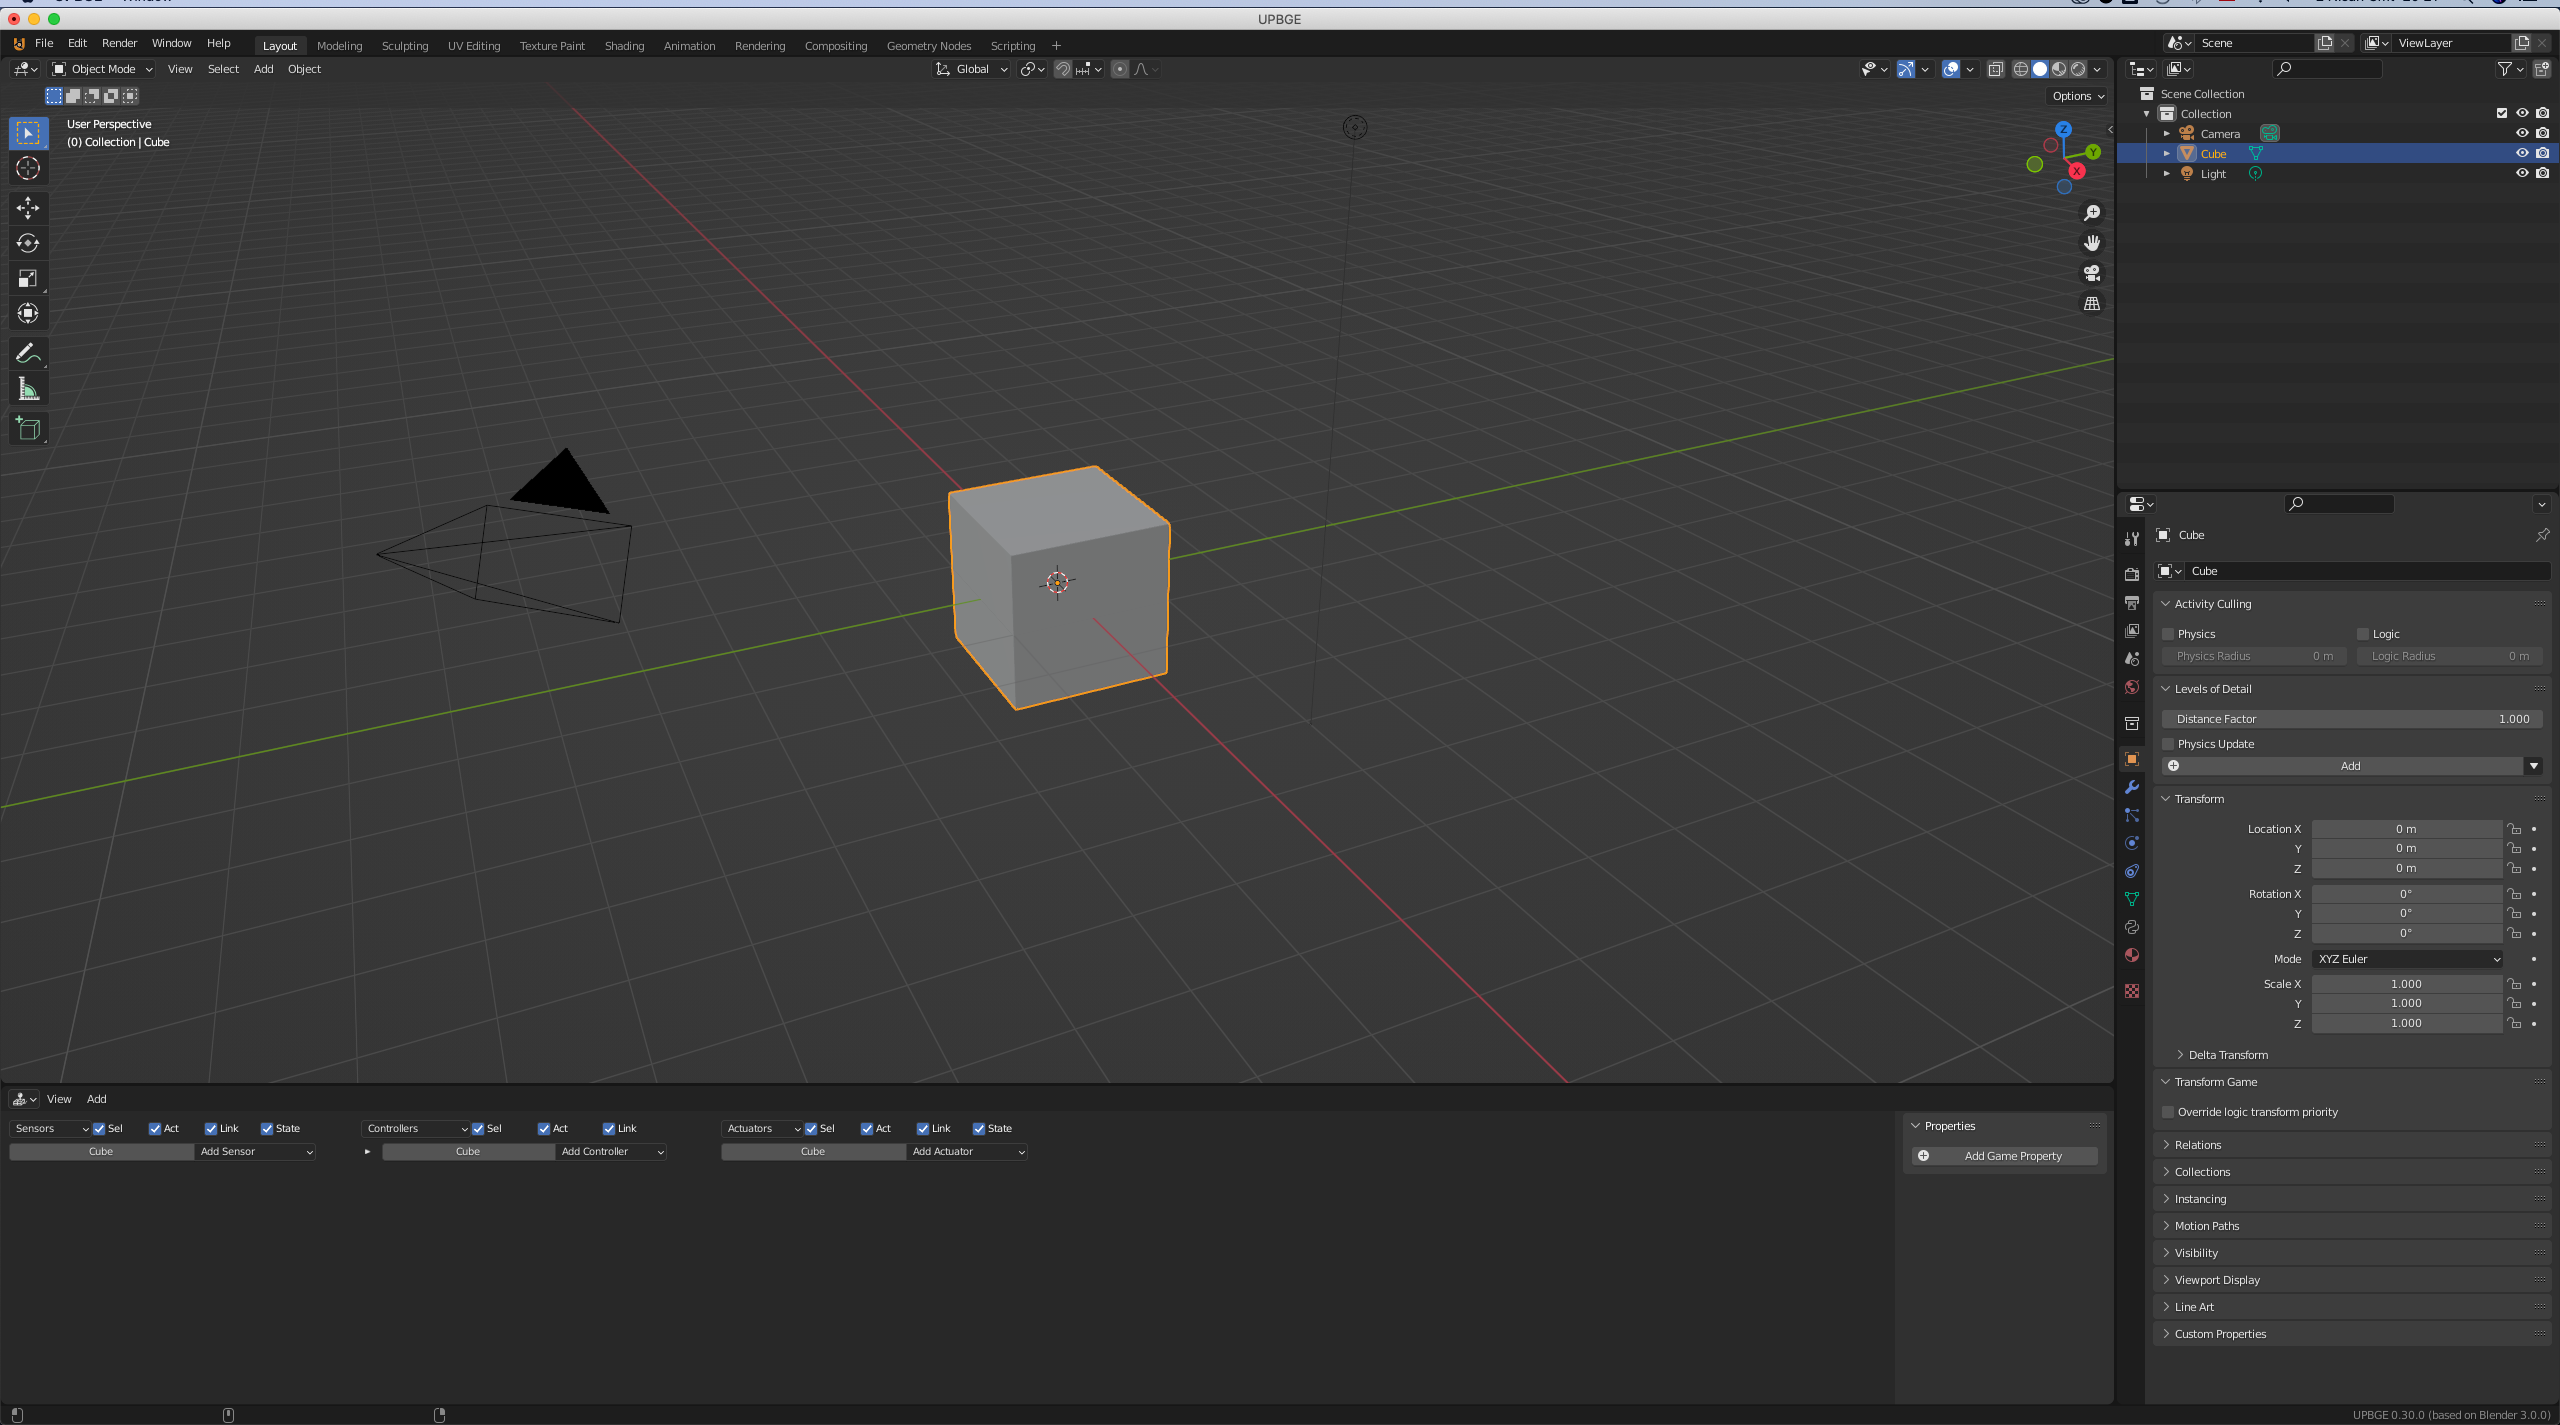This screenshot has height=1425, width=2560.
Task: Select the Rotate tool
Action: pos(28,243)
